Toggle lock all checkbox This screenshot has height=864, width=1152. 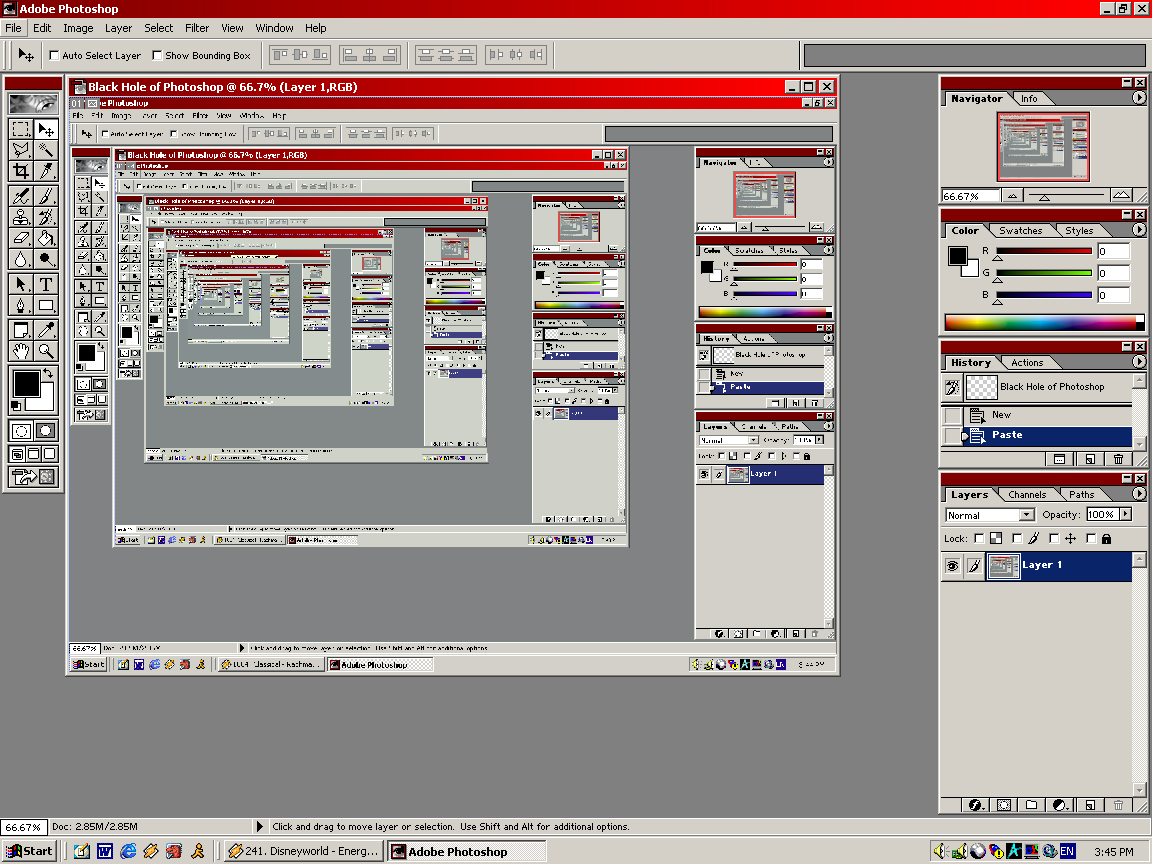(x=1090, y=539)
